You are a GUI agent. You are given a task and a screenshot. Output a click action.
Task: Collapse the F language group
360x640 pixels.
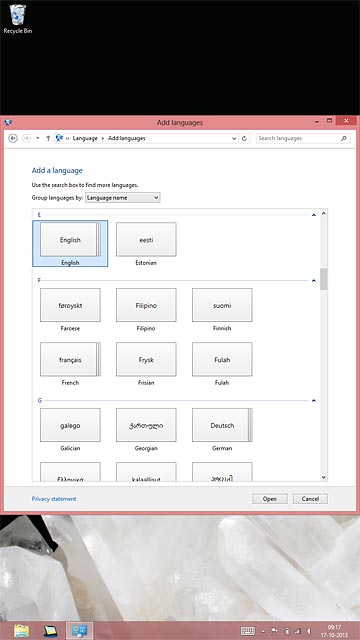click(x=313, y=280)
